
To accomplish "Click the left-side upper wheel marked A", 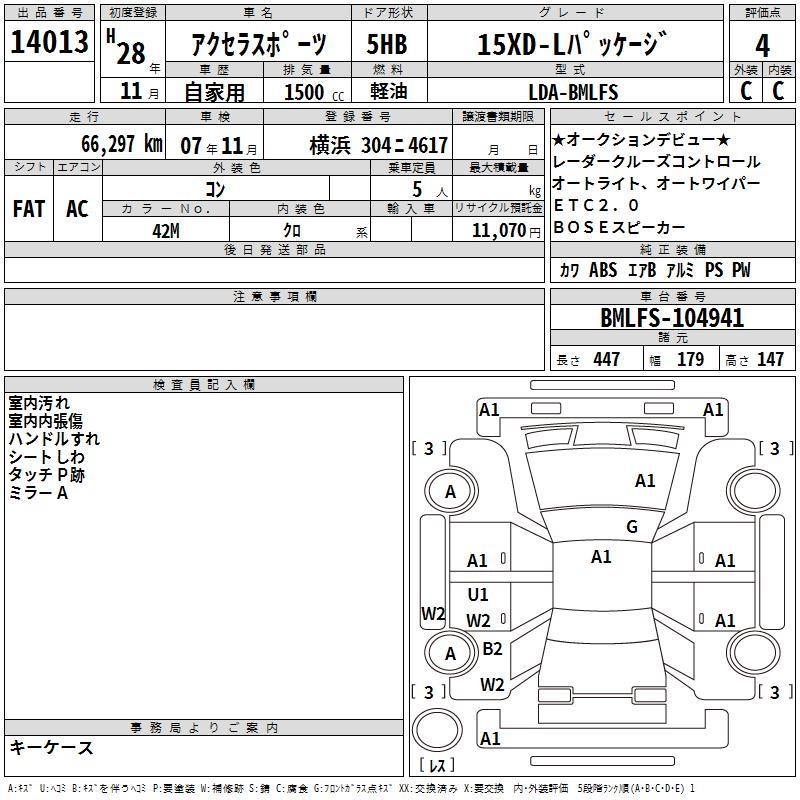I will click(x=451, y=492).
